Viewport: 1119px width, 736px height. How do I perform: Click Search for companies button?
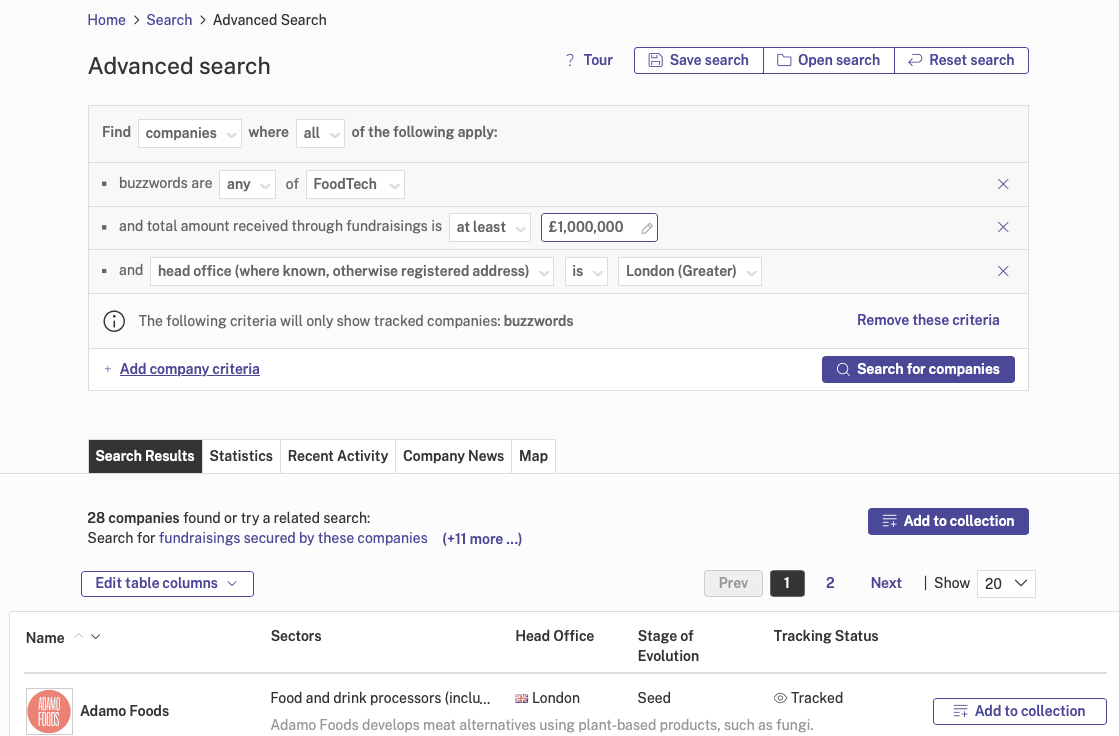[x=918, y=369]
